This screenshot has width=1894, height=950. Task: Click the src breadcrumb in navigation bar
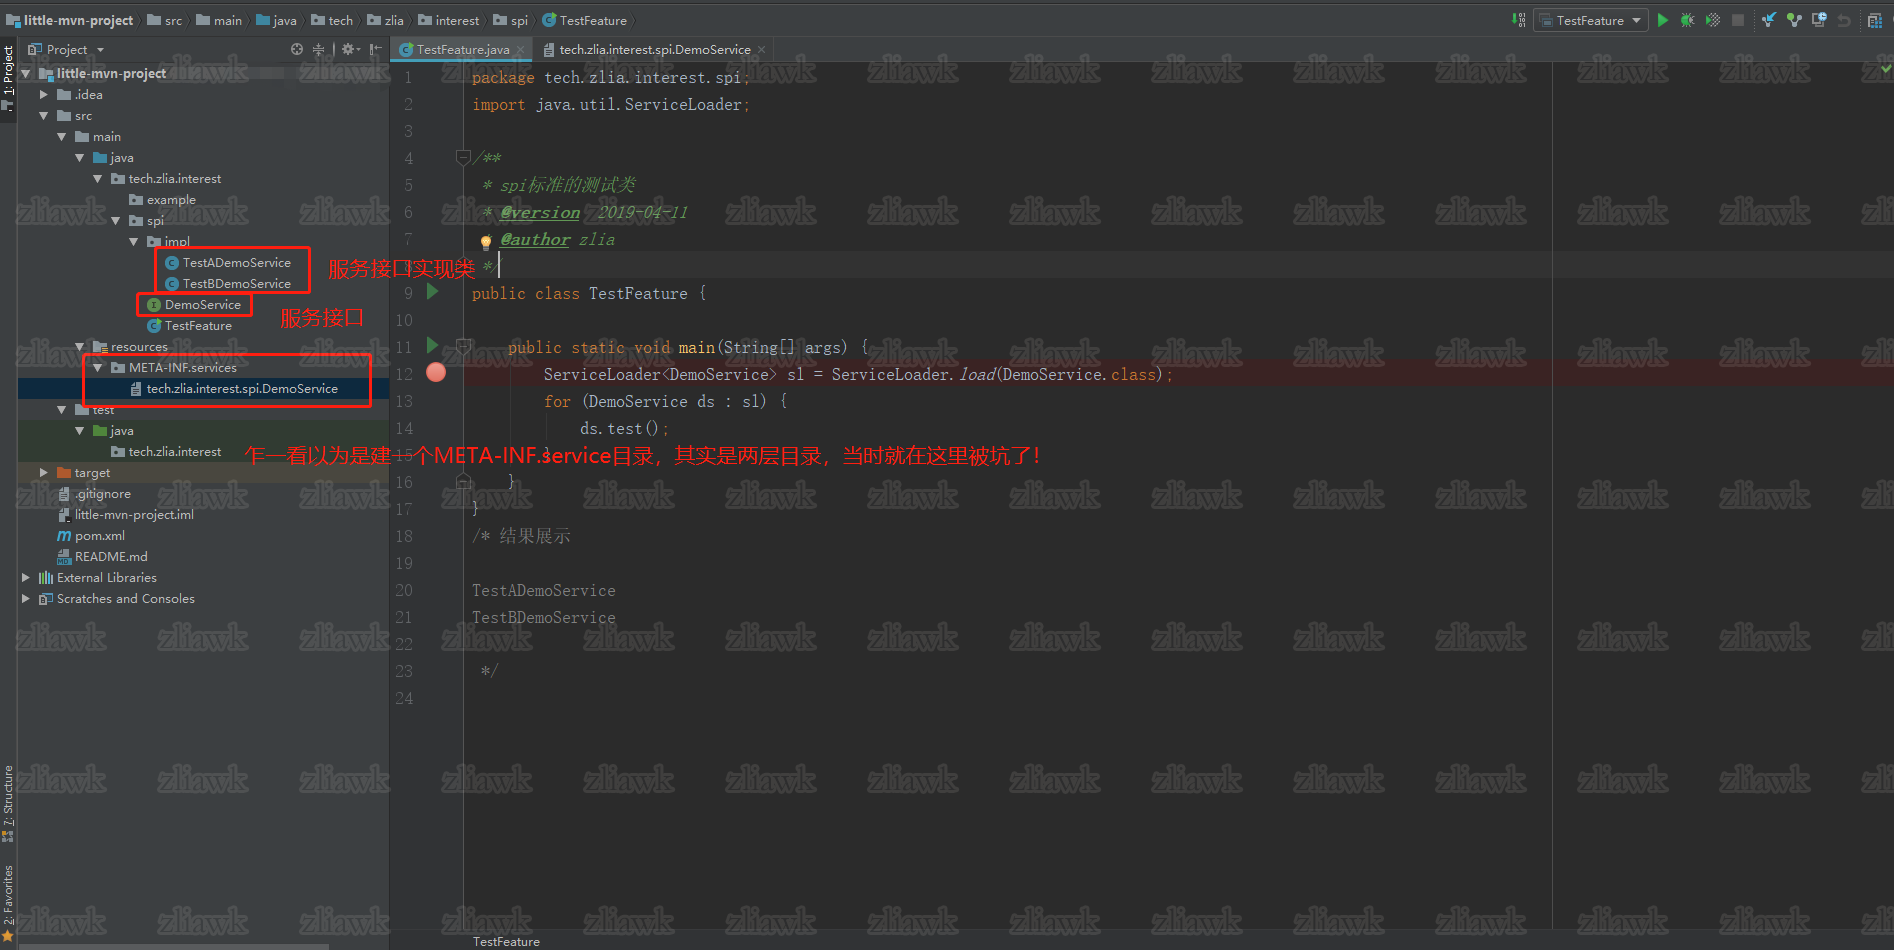tap(166, 20)
